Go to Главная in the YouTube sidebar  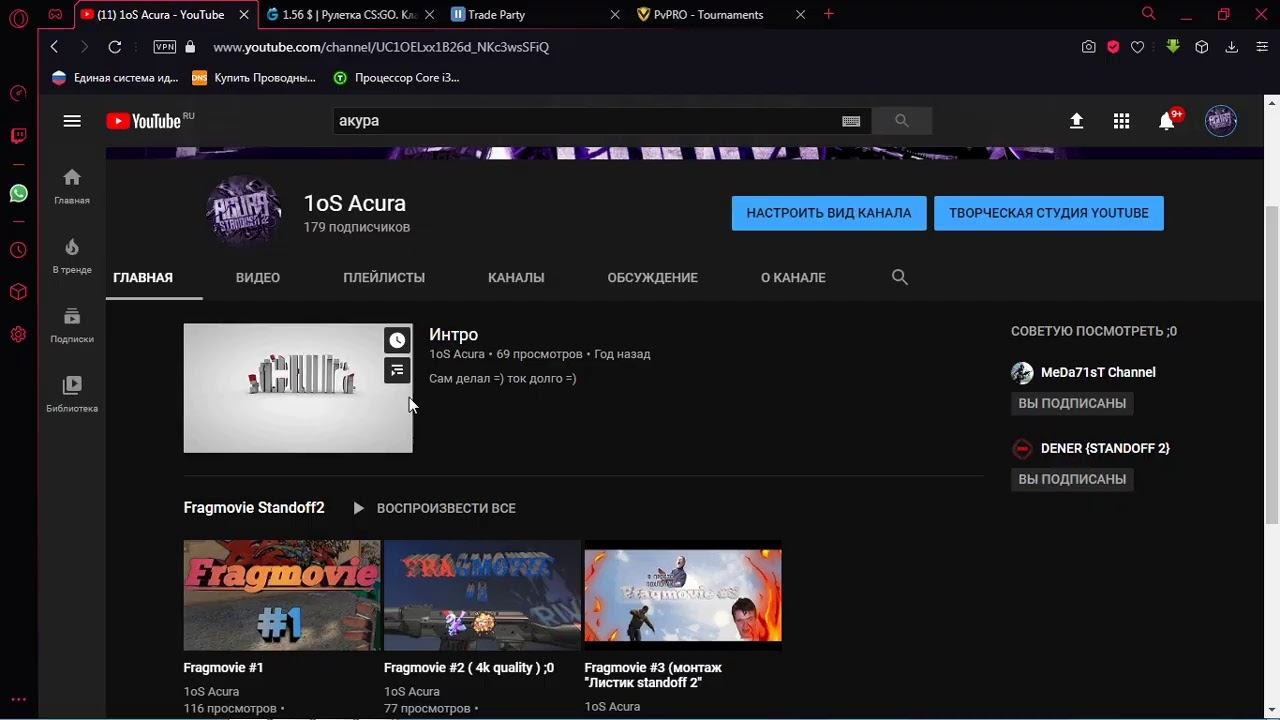(72, 186)
